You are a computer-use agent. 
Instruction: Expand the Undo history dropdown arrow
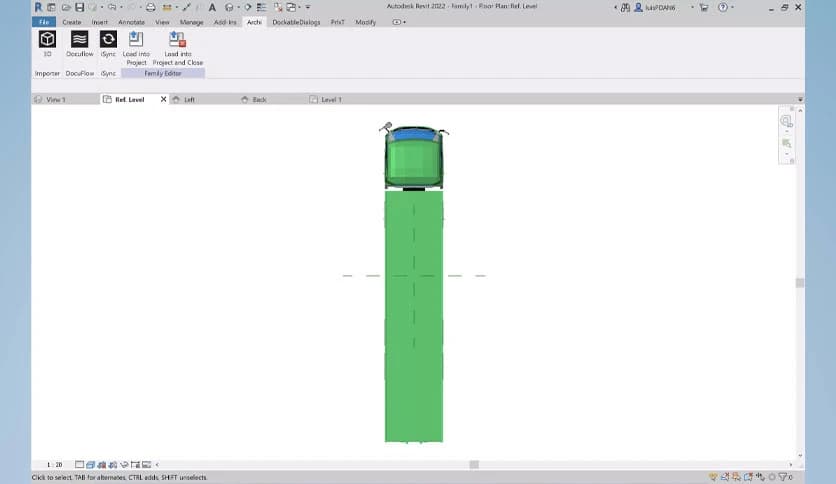(x=122, y=7)
